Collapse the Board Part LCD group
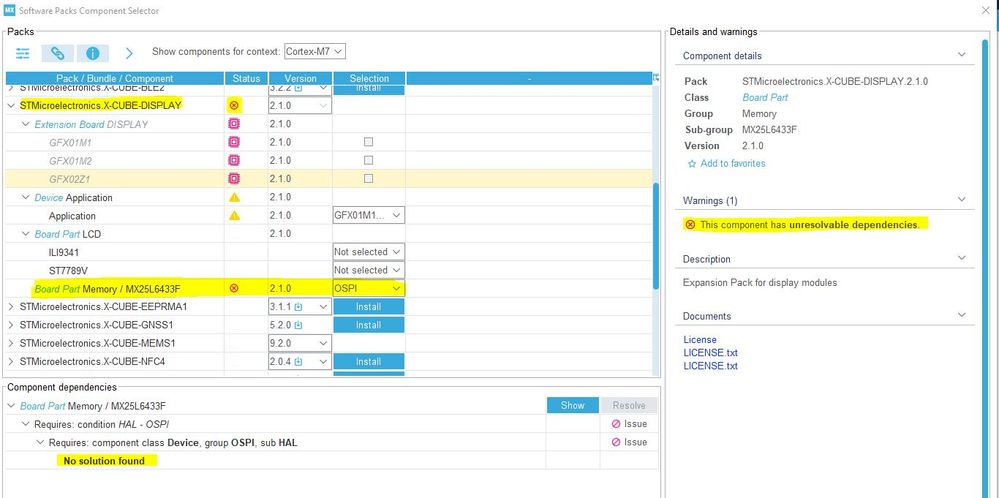Screen dimensions: 999x498 tap(25, 234)
